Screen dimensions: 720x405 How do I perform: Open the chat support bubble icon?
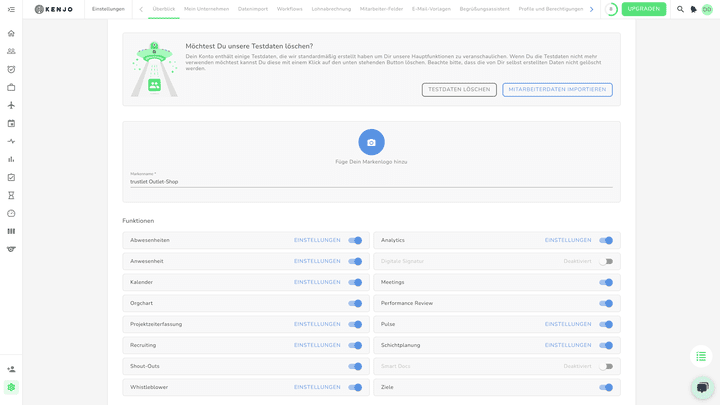coord(702,387)
